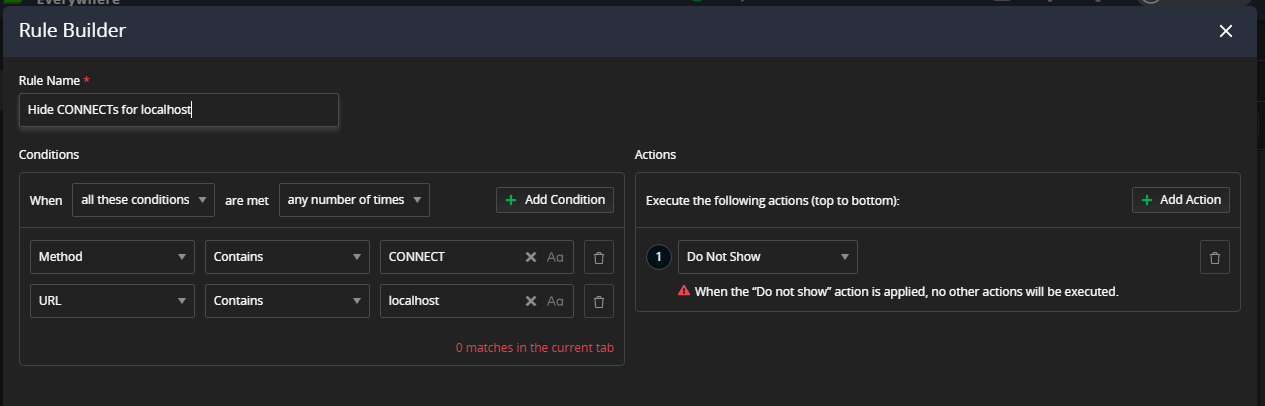Open the Do Not Show action dropdown

coord(767,257)
